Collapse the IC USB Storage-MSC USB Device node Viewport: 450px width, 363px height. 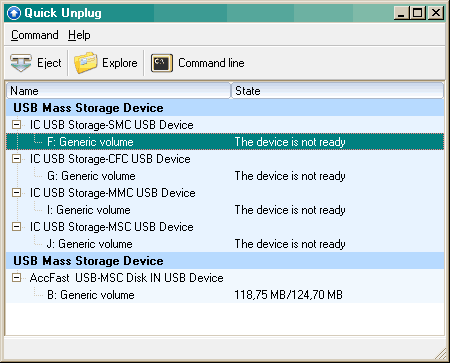click(16, 227)
